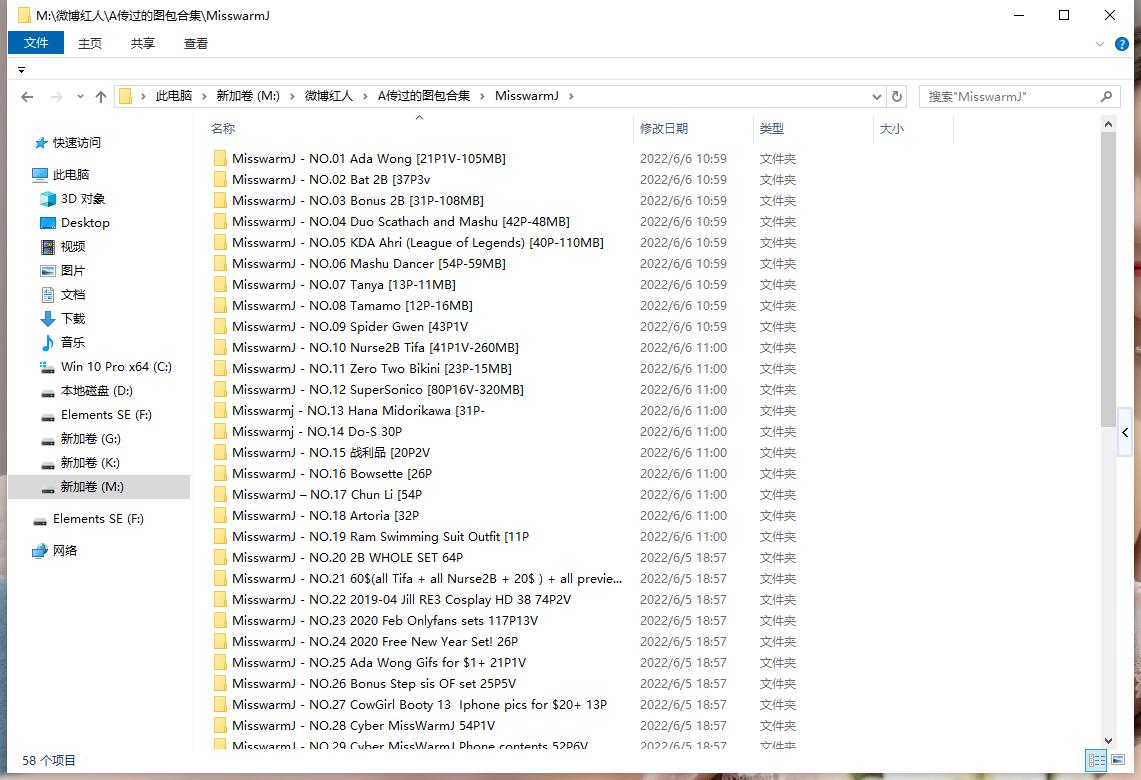
Task: Select folder icon of NO.22 Jill RE3
Action: pos(220,600)
